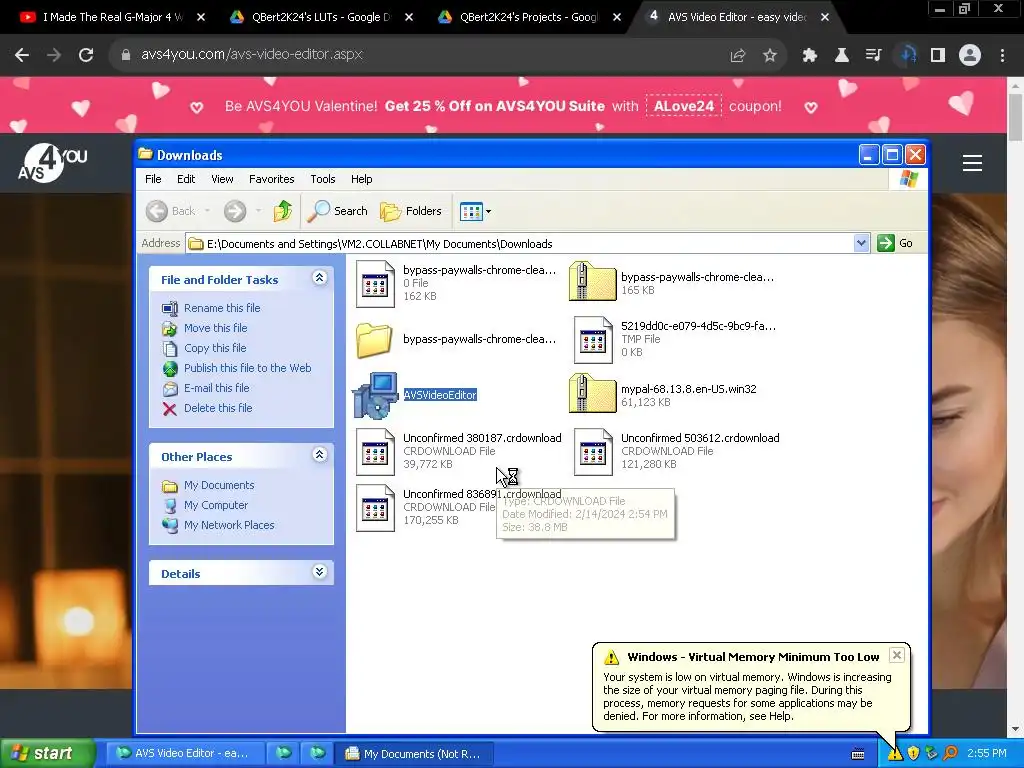1024x768 pixels.
Task: Collapse the Other Places panel
Action: pyautogui.click(x=319, y=455)
